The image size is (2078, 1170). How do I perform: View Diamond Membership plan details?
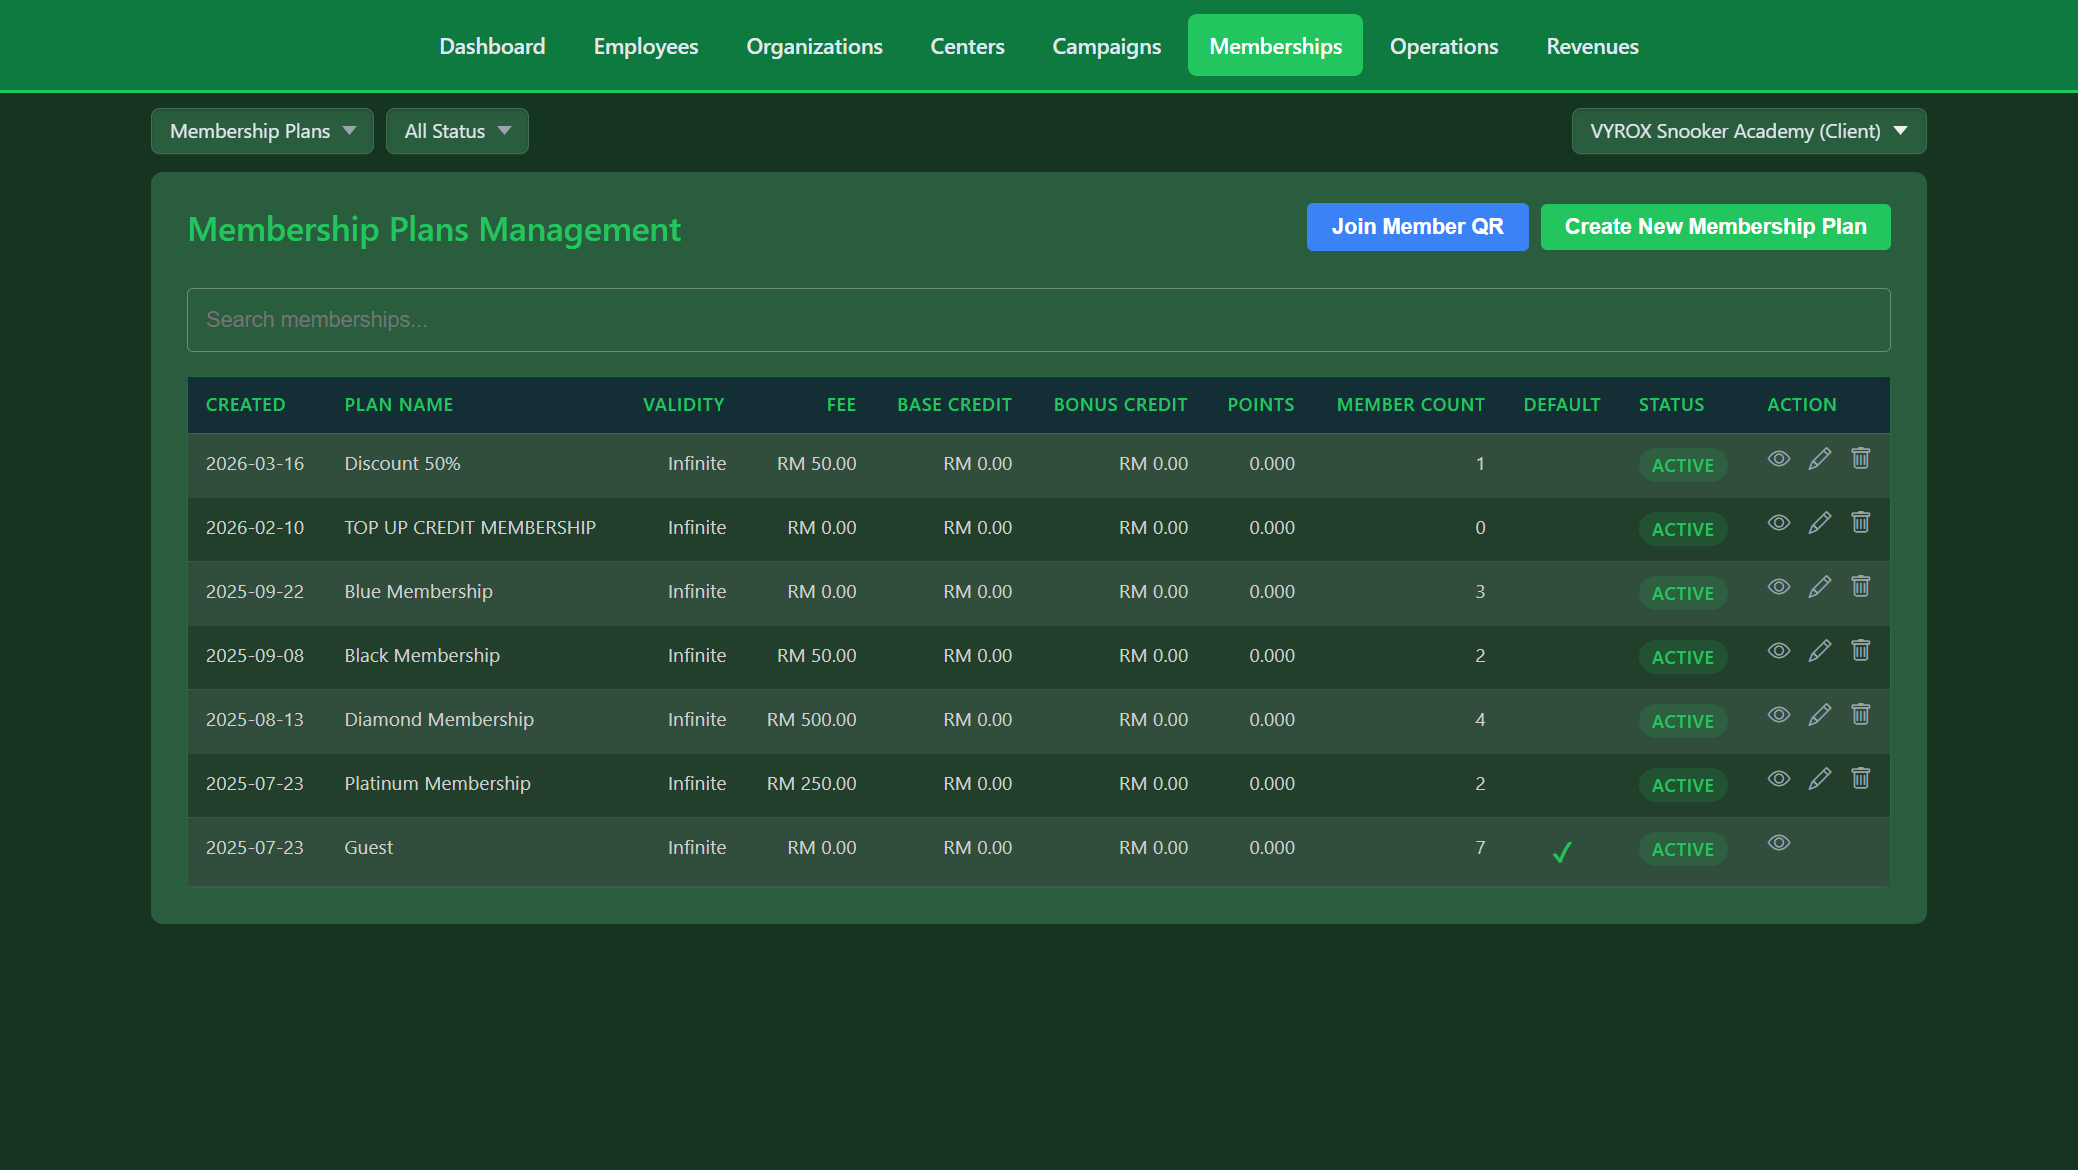tap(1778, 715)
